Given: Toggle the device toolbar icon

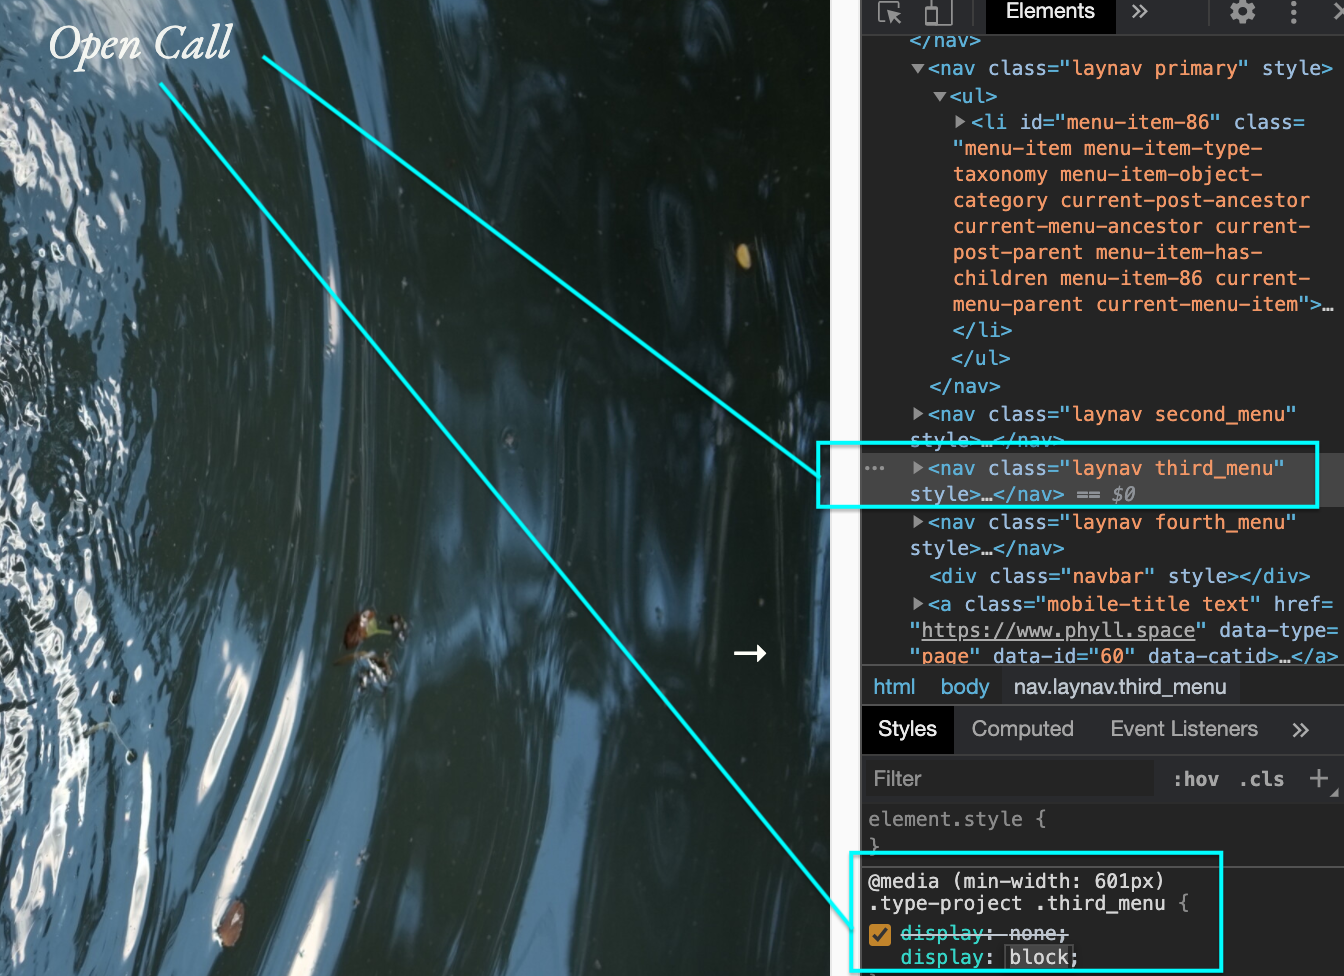Looking at the screenshot, I should point(937,14).
